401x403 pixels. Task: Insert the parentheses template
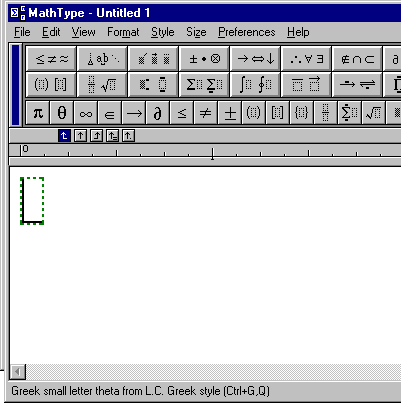(254, 113)
